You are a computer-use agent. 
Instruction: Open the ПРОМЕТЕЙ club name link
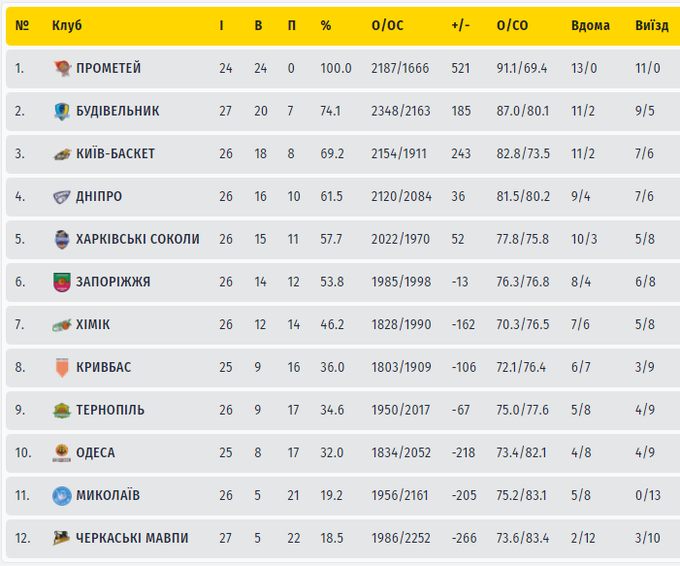[x=108, y=68]
